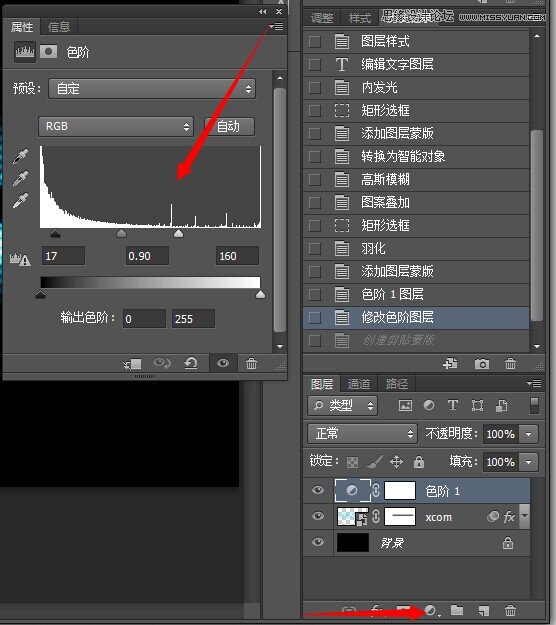
Task: Open the Properties panel flyout menu
Action: pos(276,27)
